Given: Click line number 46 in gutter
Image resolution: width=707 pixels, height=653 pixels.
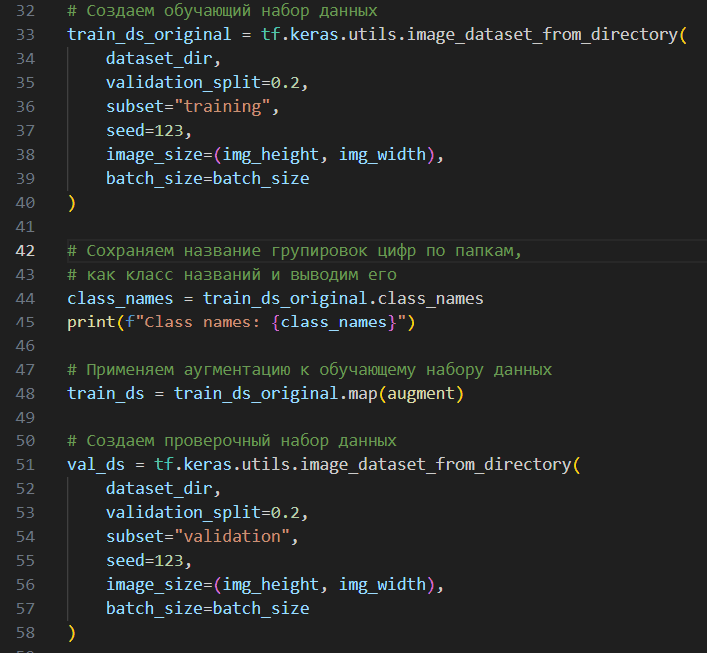Looking at the screenshot, I should point(25,346).
